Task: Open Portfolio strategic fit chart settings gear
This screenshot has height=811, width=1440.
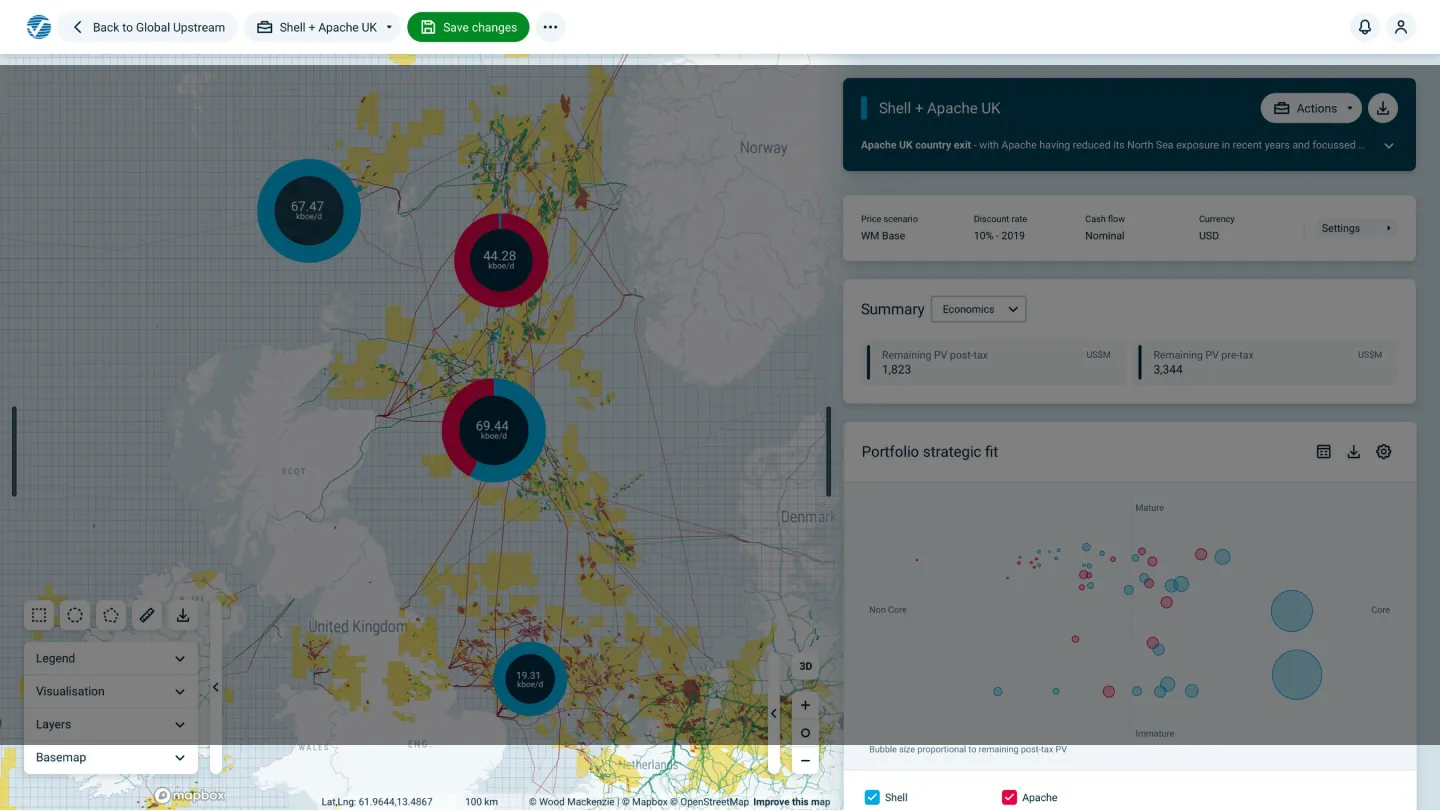Action: pos(1384,452)
